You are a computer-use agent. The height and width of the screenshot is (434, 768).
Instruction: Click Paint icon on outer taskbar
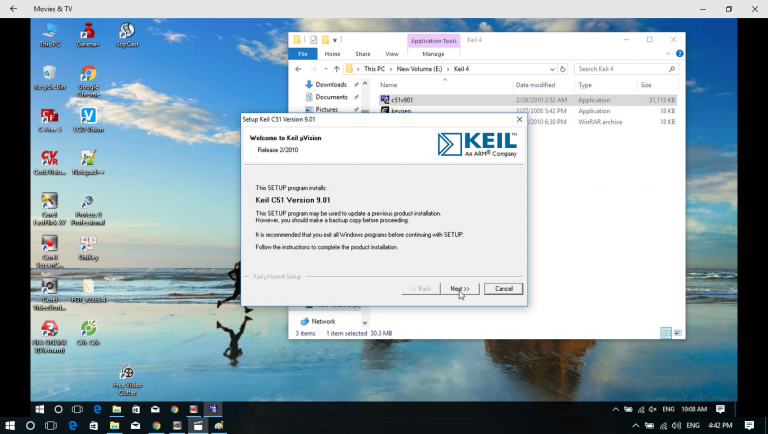(x=218, y=426)
